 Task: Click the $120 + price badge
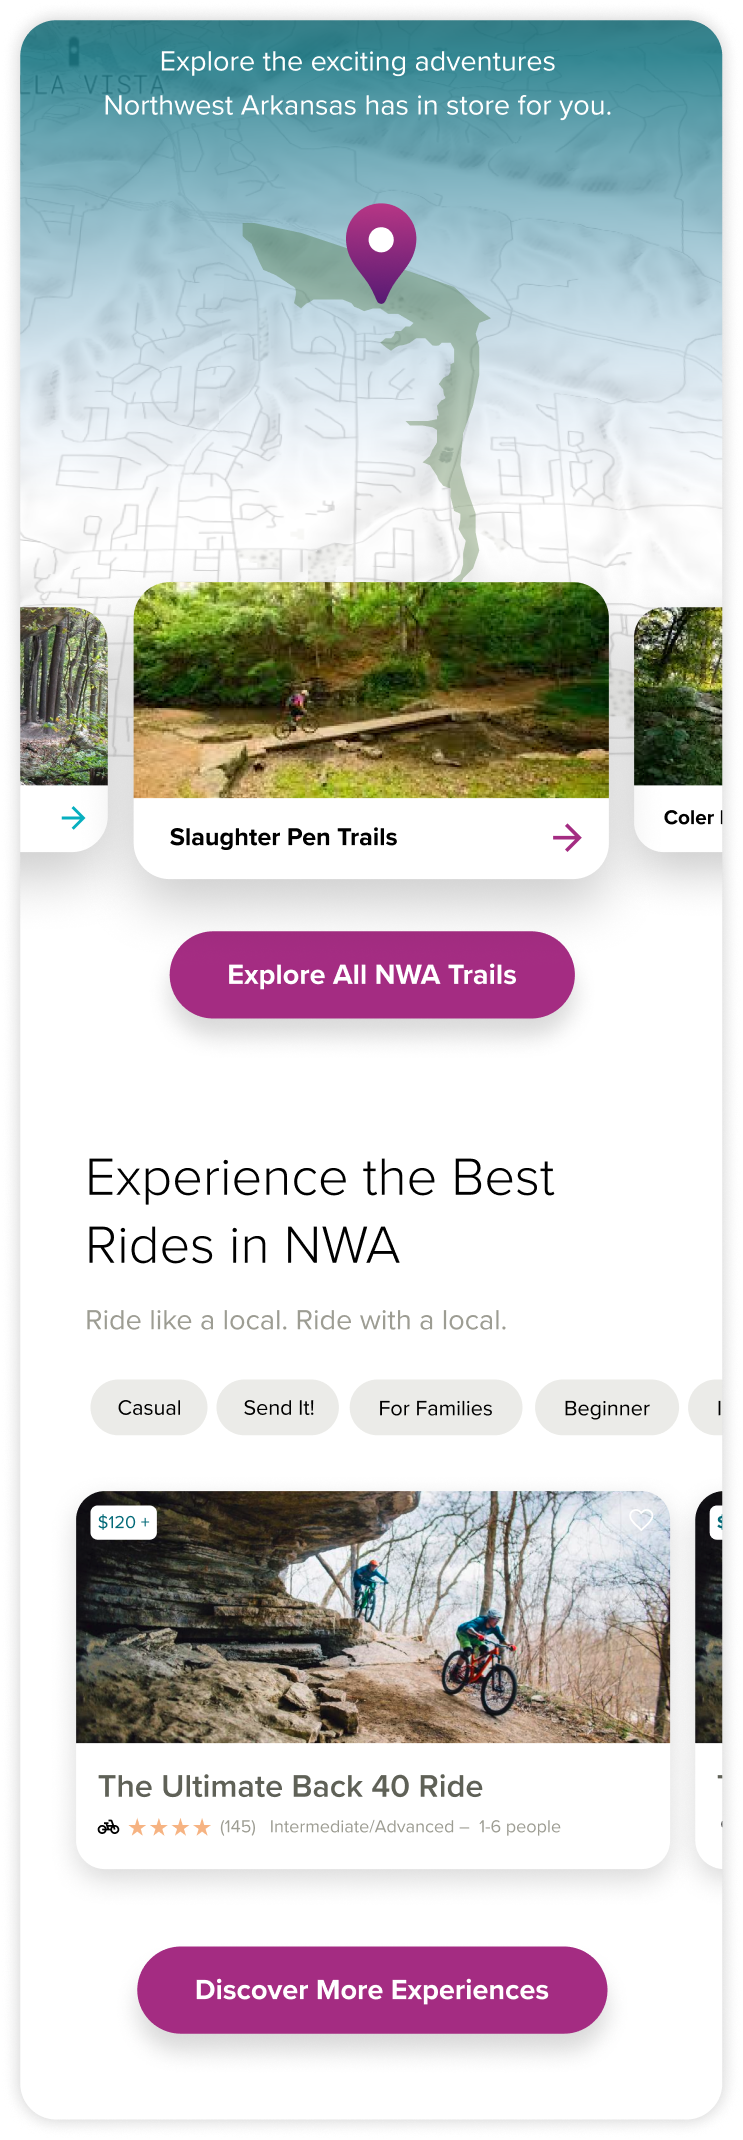[x=124, y=1522]
